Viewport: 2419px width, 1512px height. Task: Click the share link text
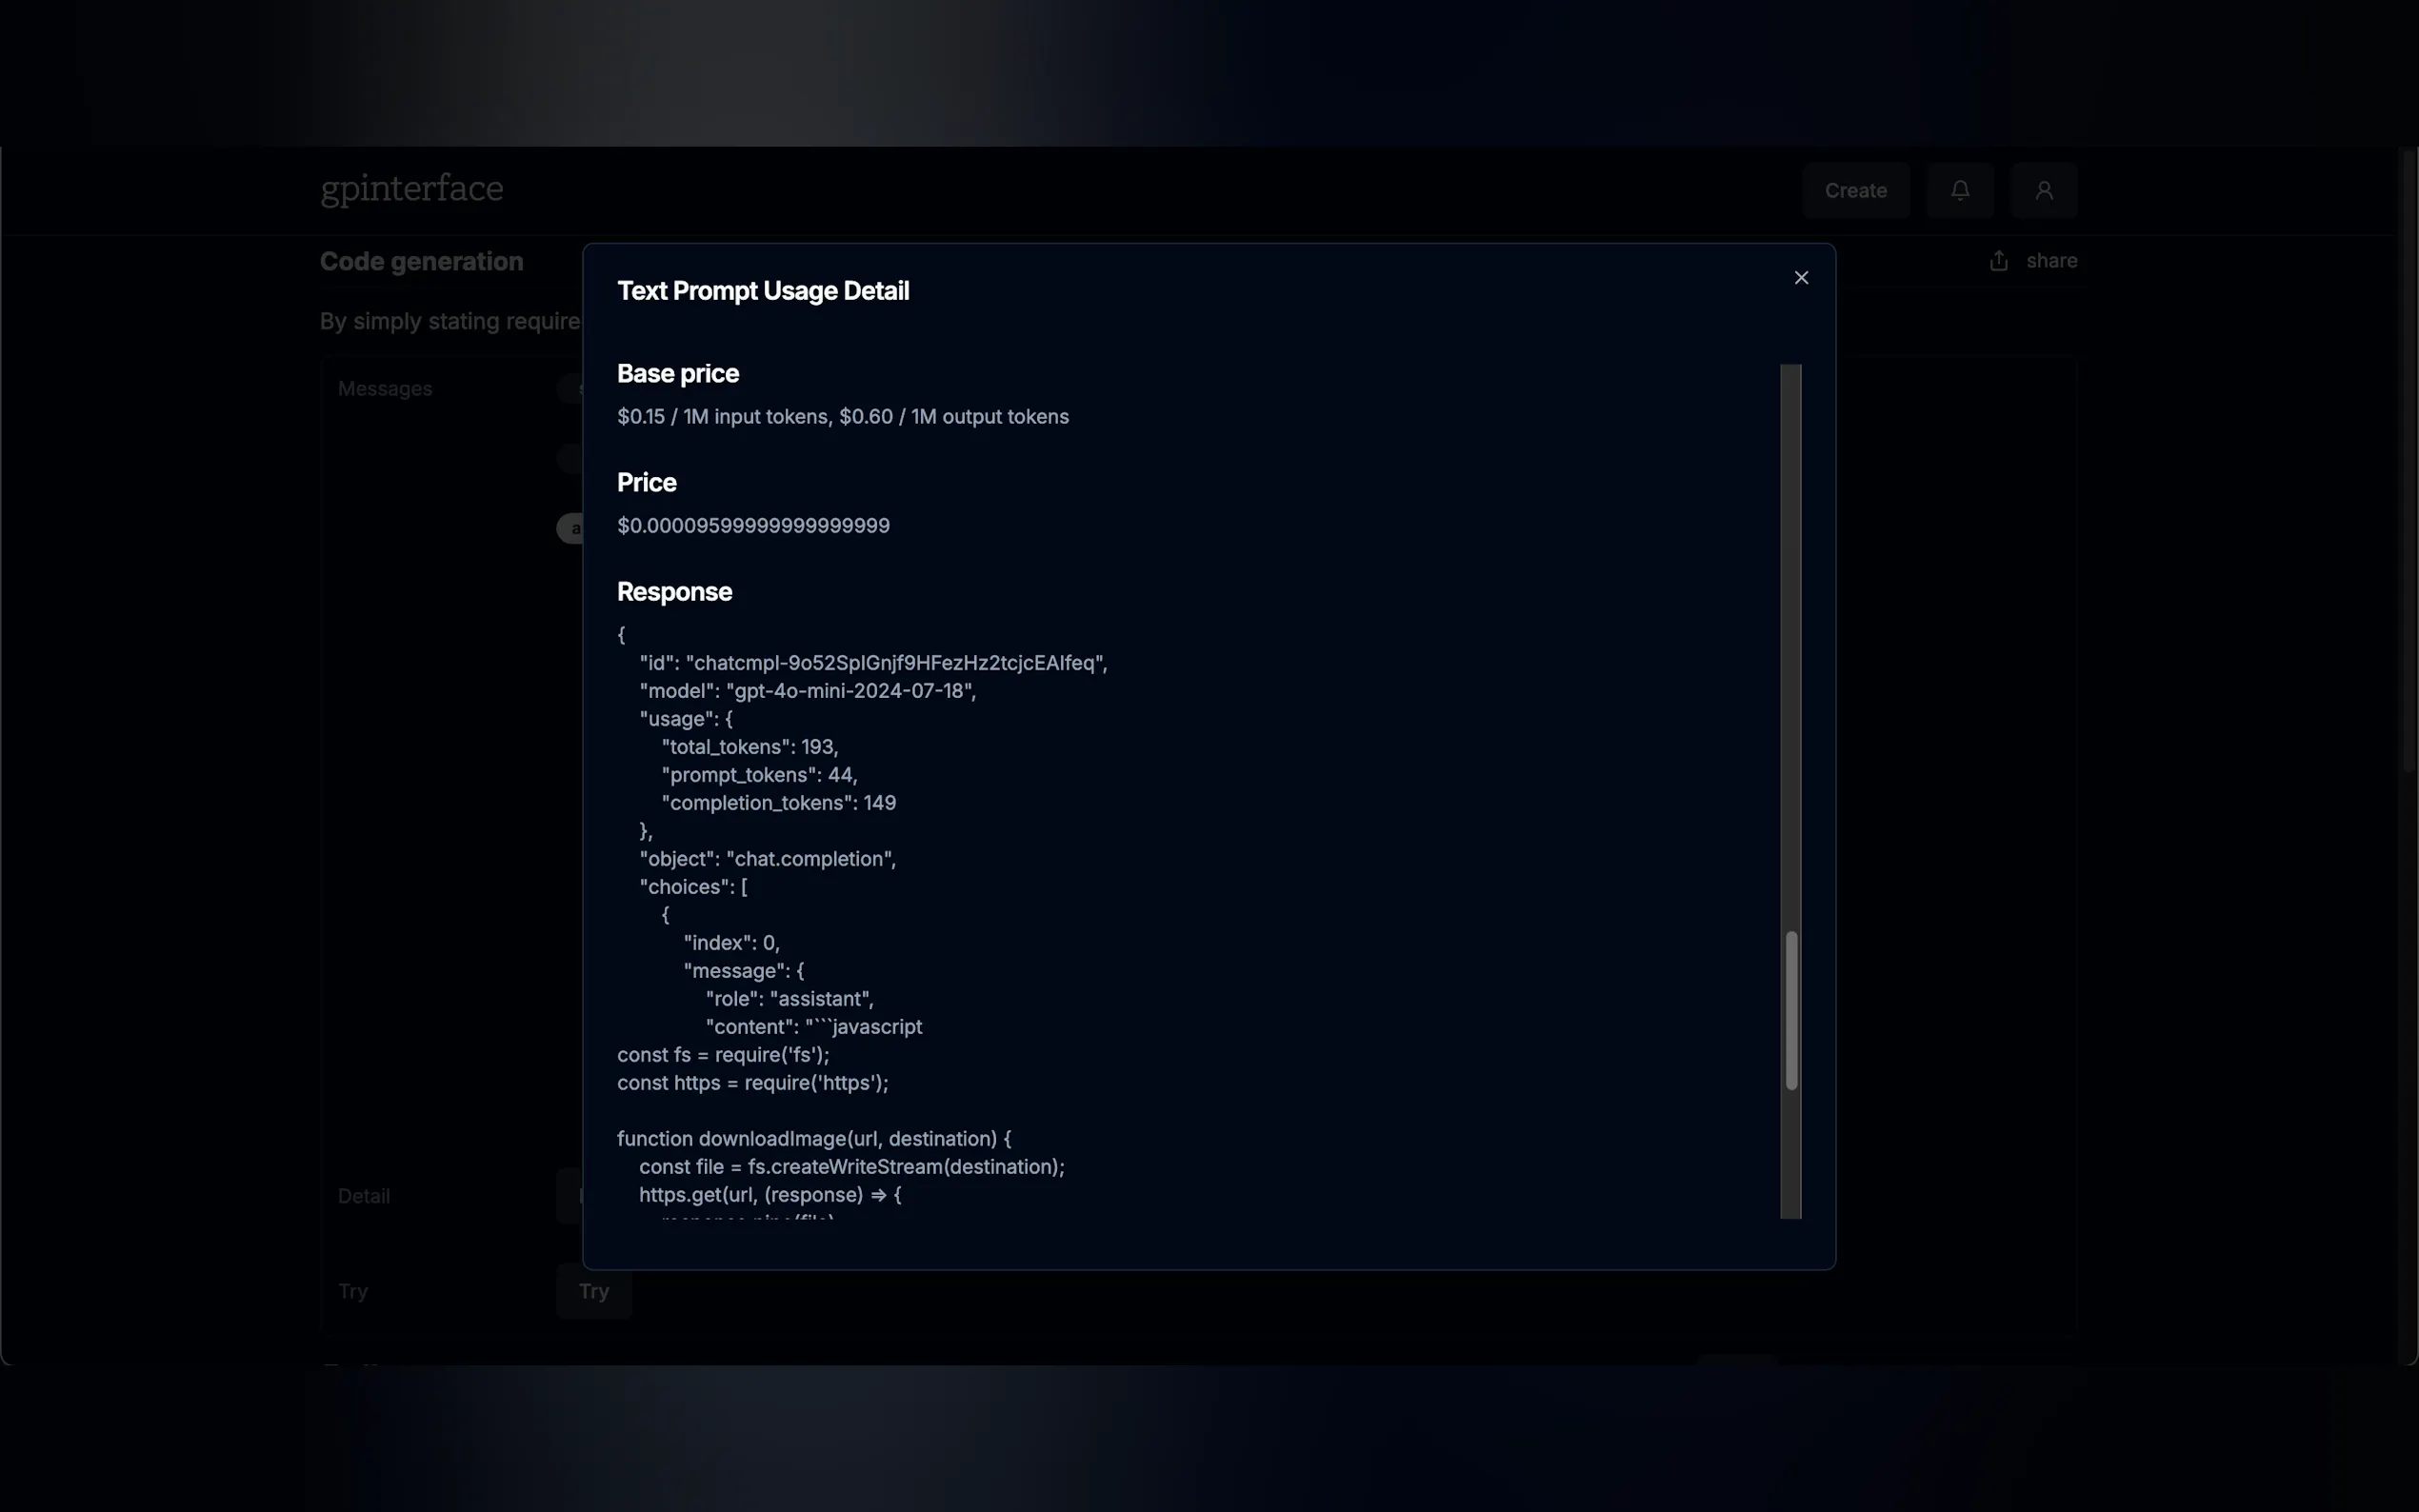(2051, 261)
